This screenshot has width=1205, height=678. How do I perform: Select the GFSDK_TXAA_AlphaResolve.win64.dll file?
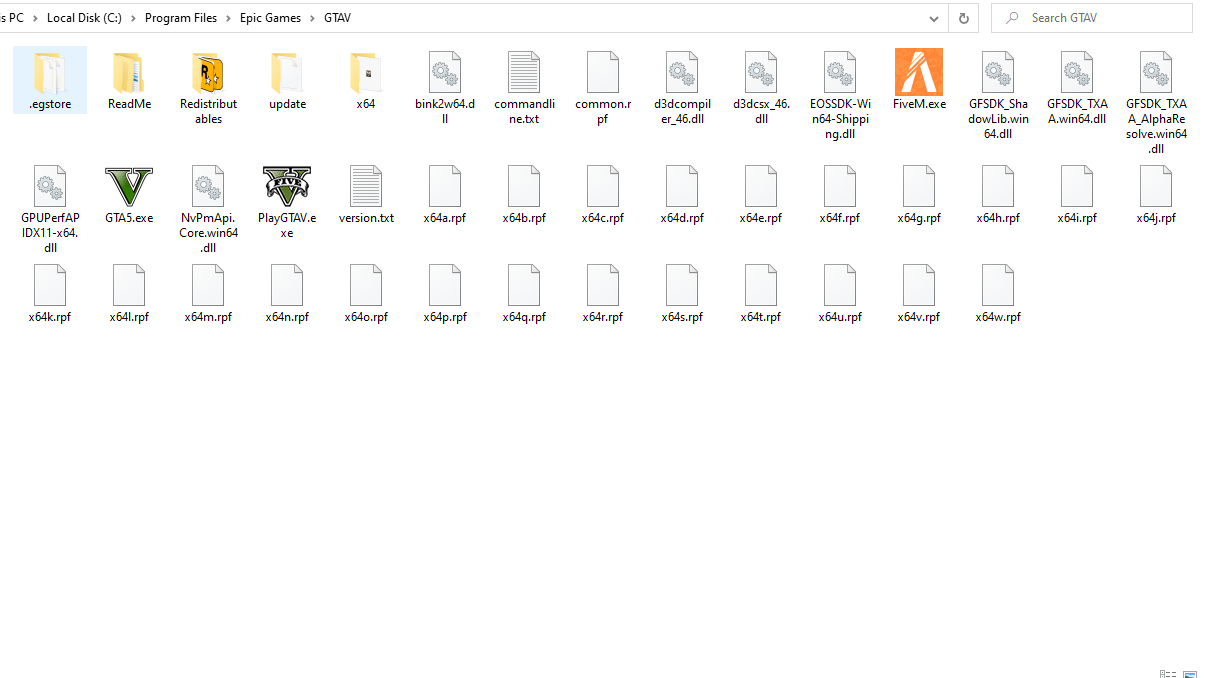point(1156,102)
